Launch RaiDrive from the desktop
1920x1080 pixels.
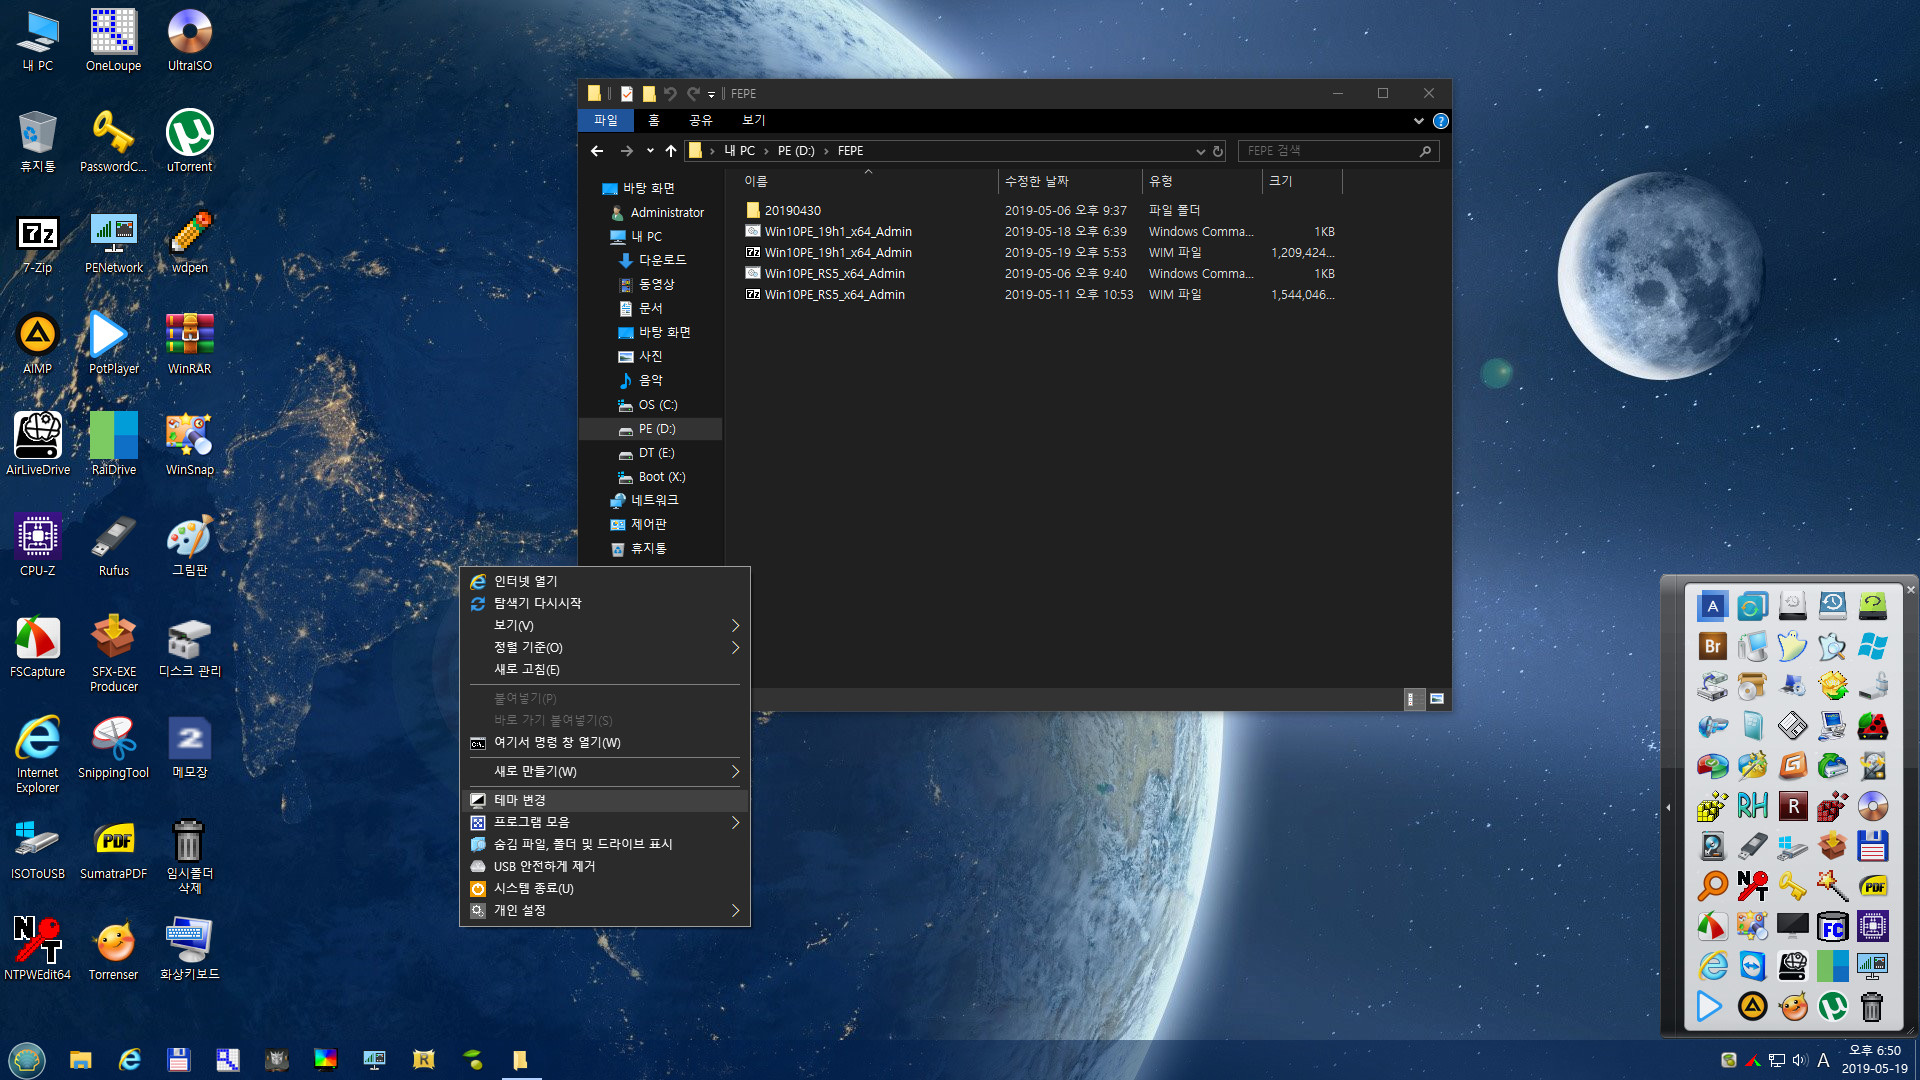tap(113, 444)
